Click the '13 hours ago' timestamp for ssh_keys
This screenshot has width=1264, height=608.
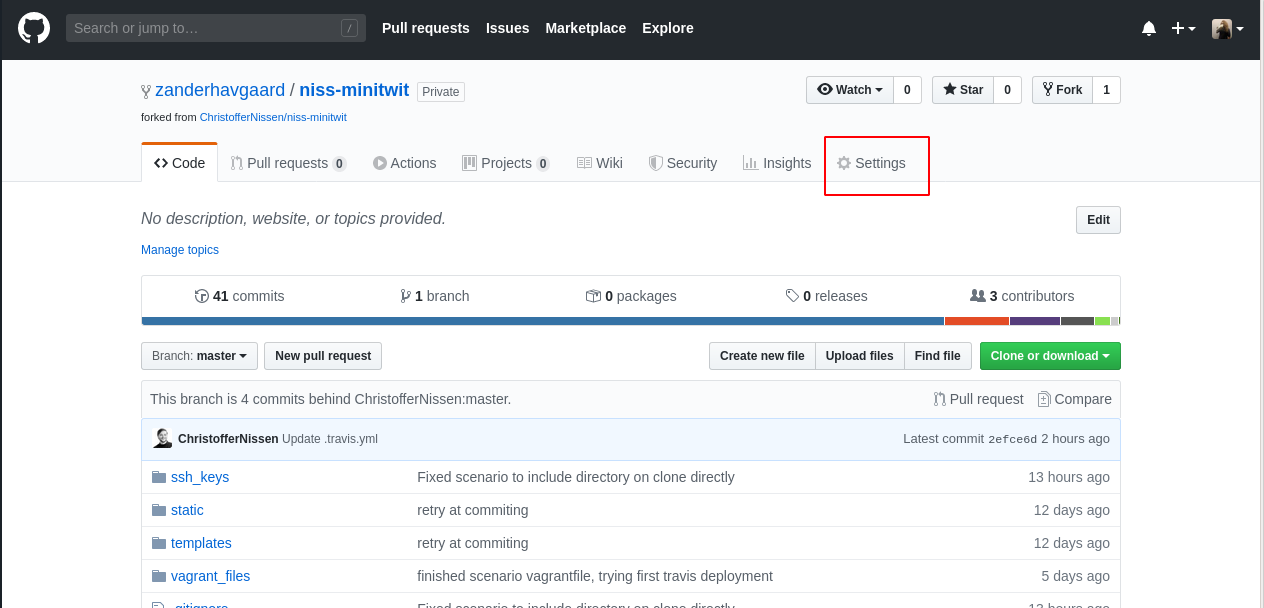coord(1069,477)
